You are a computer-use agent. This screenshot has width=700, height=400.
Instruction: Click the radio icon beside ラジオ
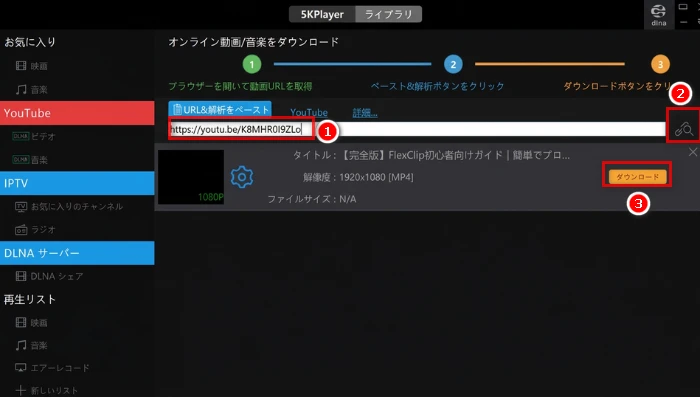click(21, 230)
